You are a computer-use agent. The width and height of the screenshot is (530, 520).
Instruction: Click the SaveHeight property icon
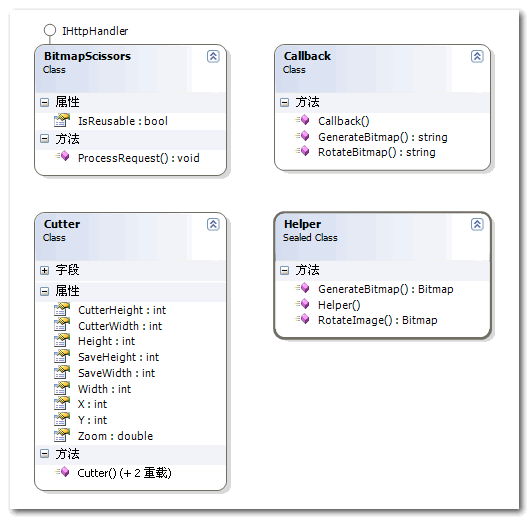tap(62, 356)
